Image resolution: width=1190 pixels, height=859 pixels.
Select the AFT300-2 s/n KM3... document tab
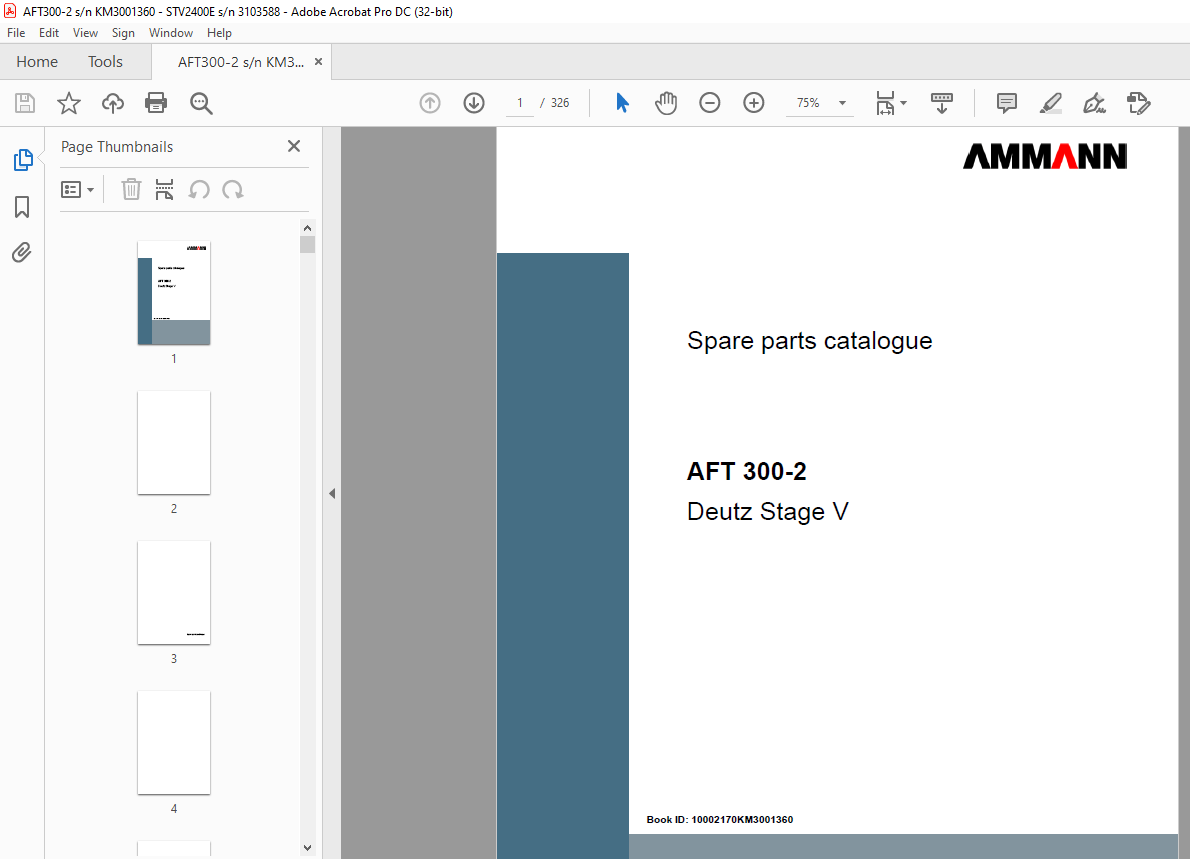click(x=241, y=62)
